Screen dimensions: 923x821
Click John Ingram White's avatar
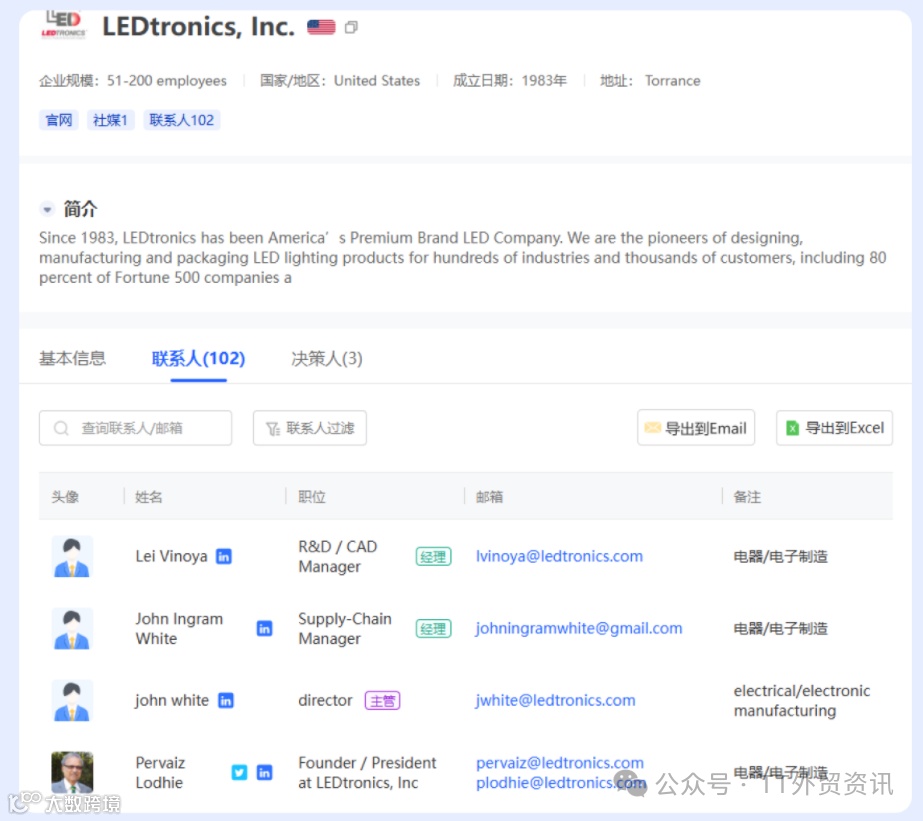pos(72,629)
